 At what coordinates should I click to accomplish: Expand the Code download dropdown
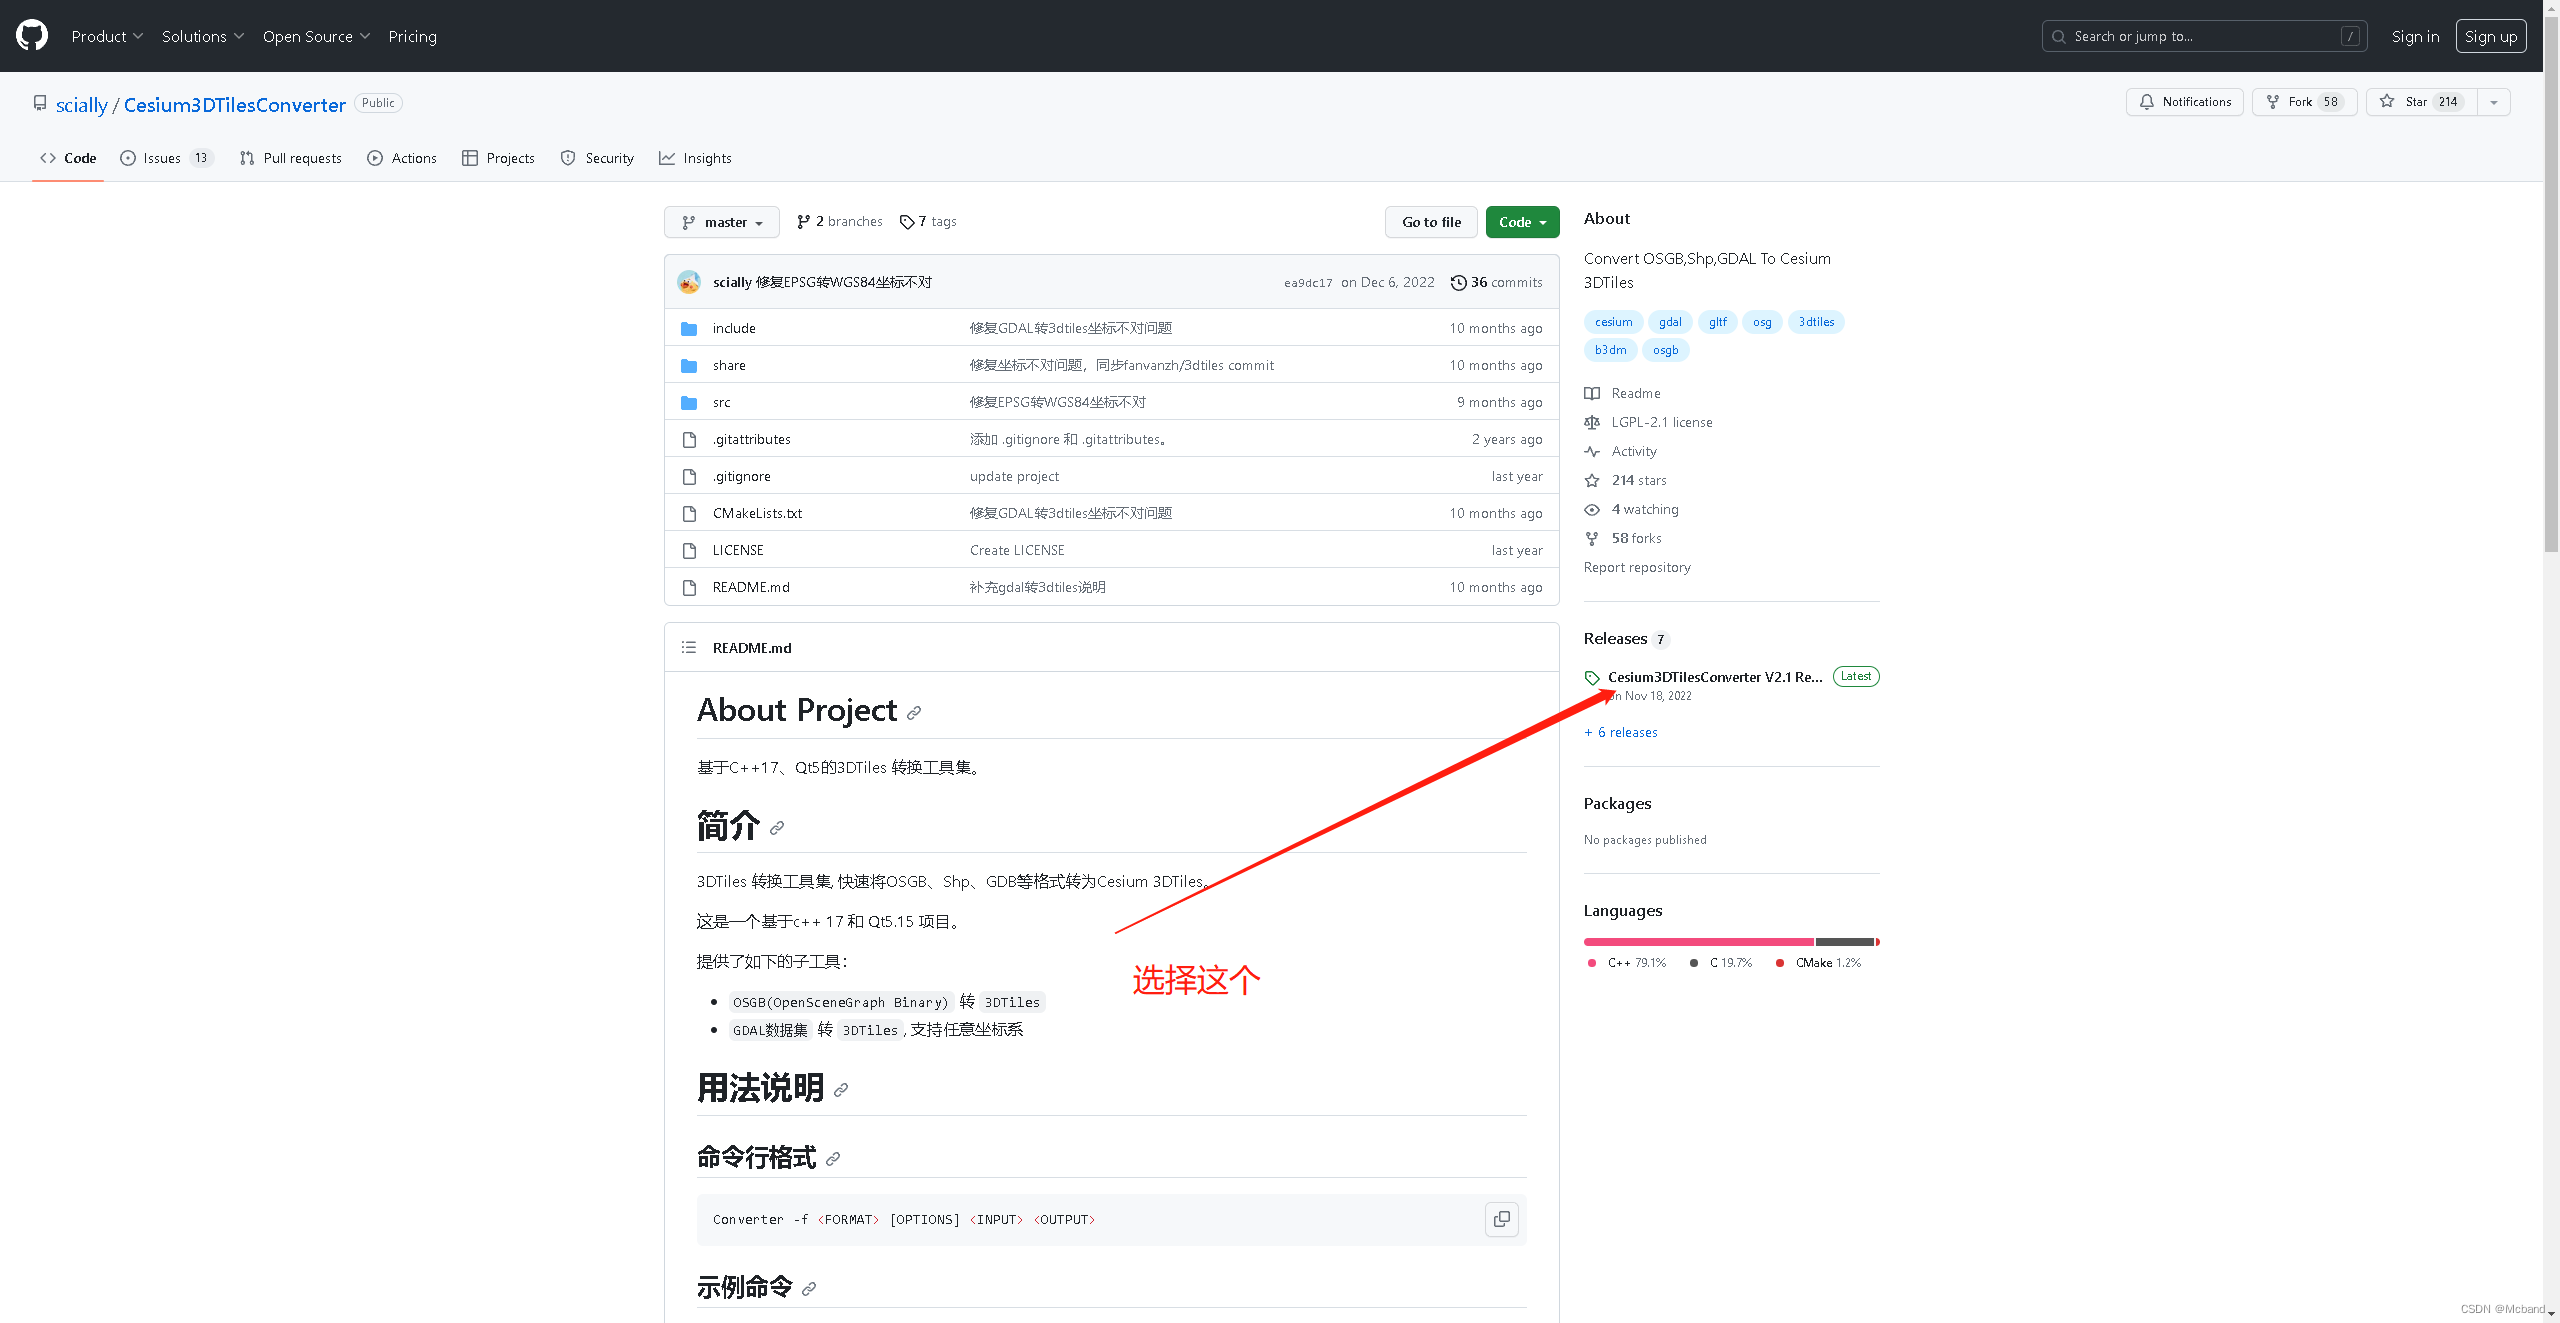1521,221
